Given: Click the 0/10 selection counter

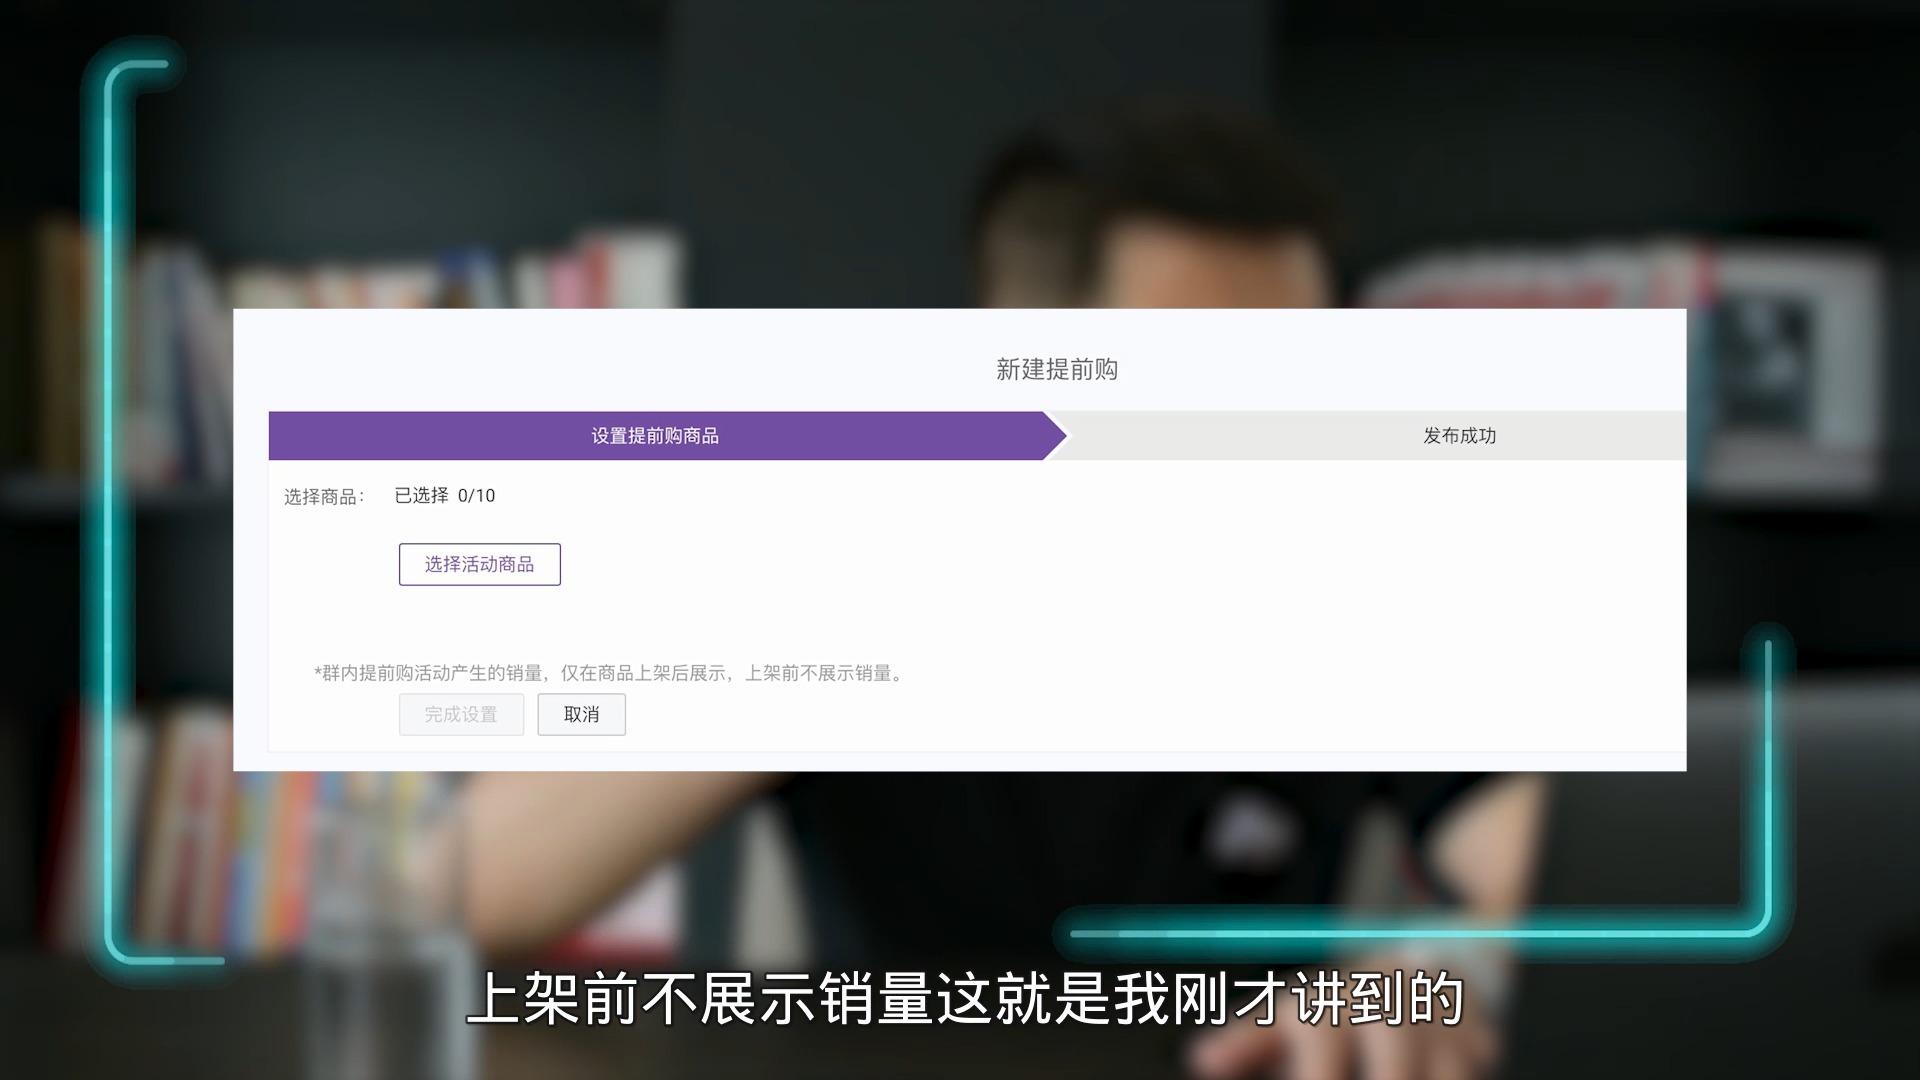Looking at the screenshot, I should 476,496.
